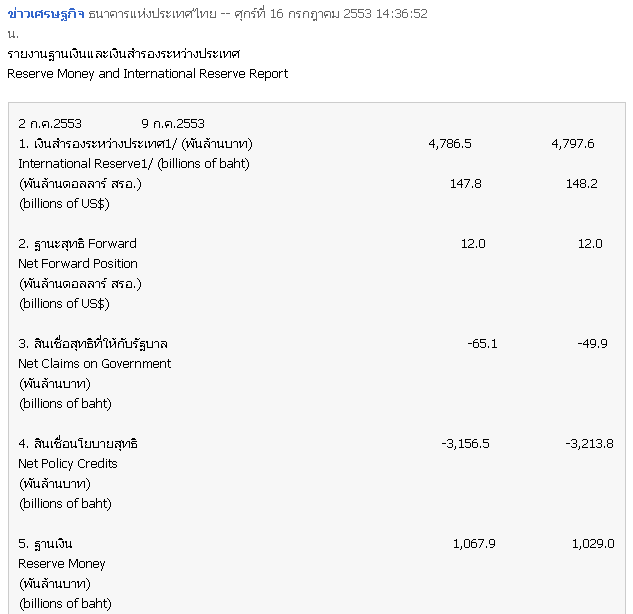Screen dimensions: 633x614
Task: Click the Reserve Money value 1,029.0
Action: coord(593,544)
